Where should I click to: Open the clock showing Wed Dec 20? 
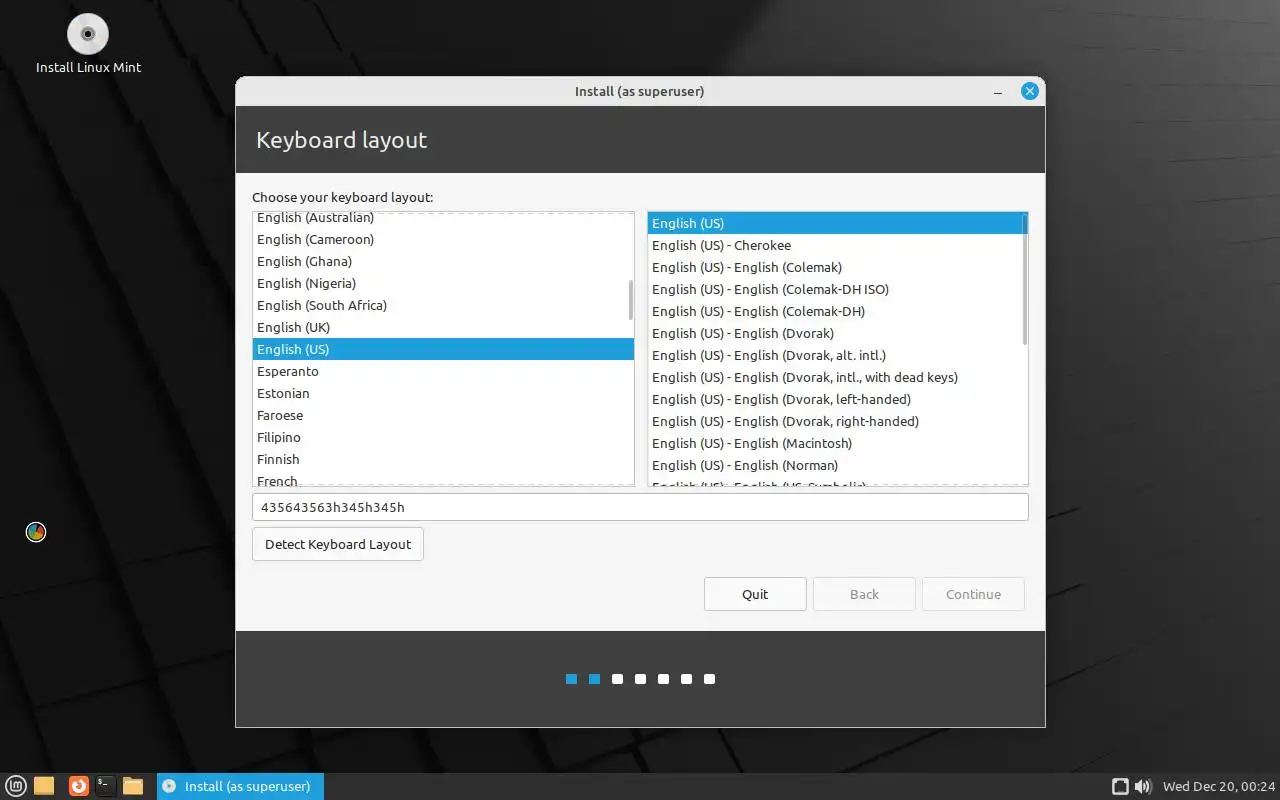coord(1219,787)
